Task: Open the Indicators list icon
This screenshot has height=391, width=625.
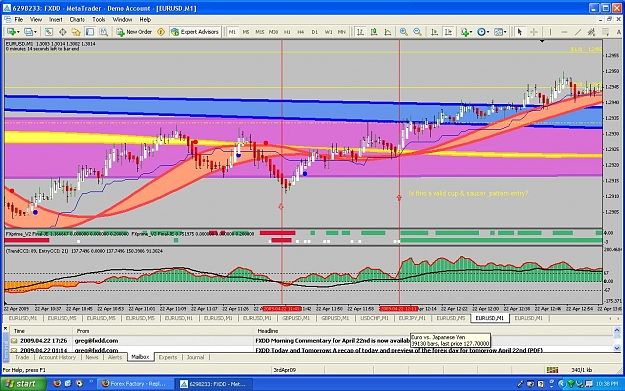Action: pyautogui.click(x=464, y=32)
